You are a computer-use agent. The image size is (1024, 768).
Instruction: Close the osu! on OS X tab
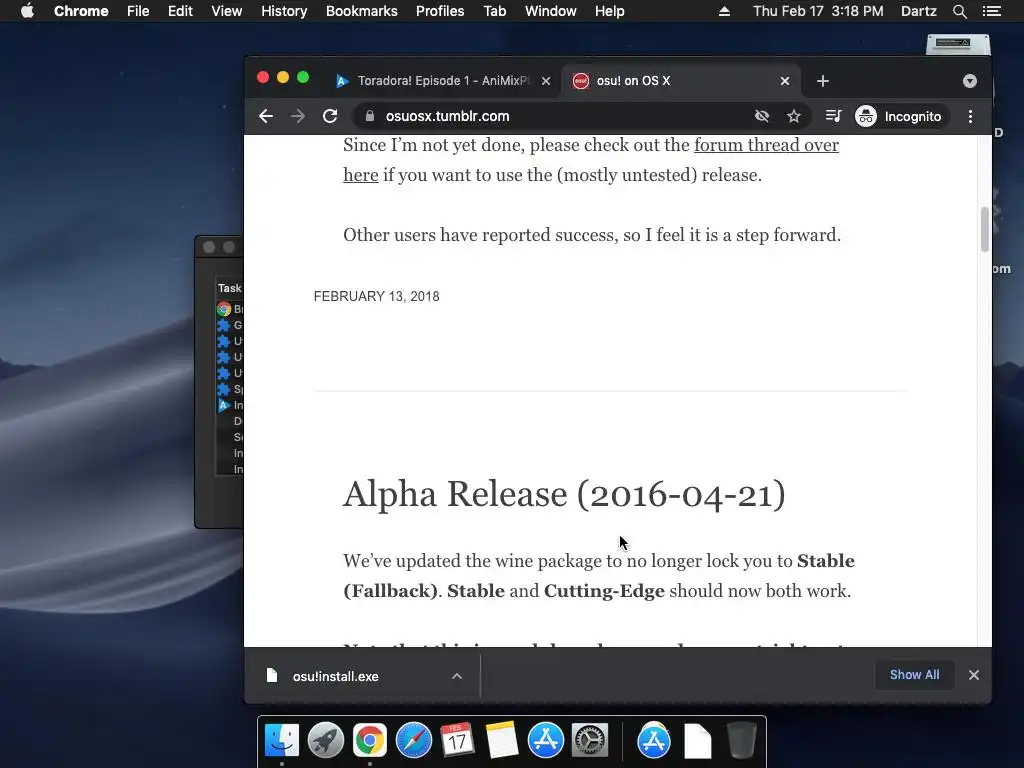point(785,81)
